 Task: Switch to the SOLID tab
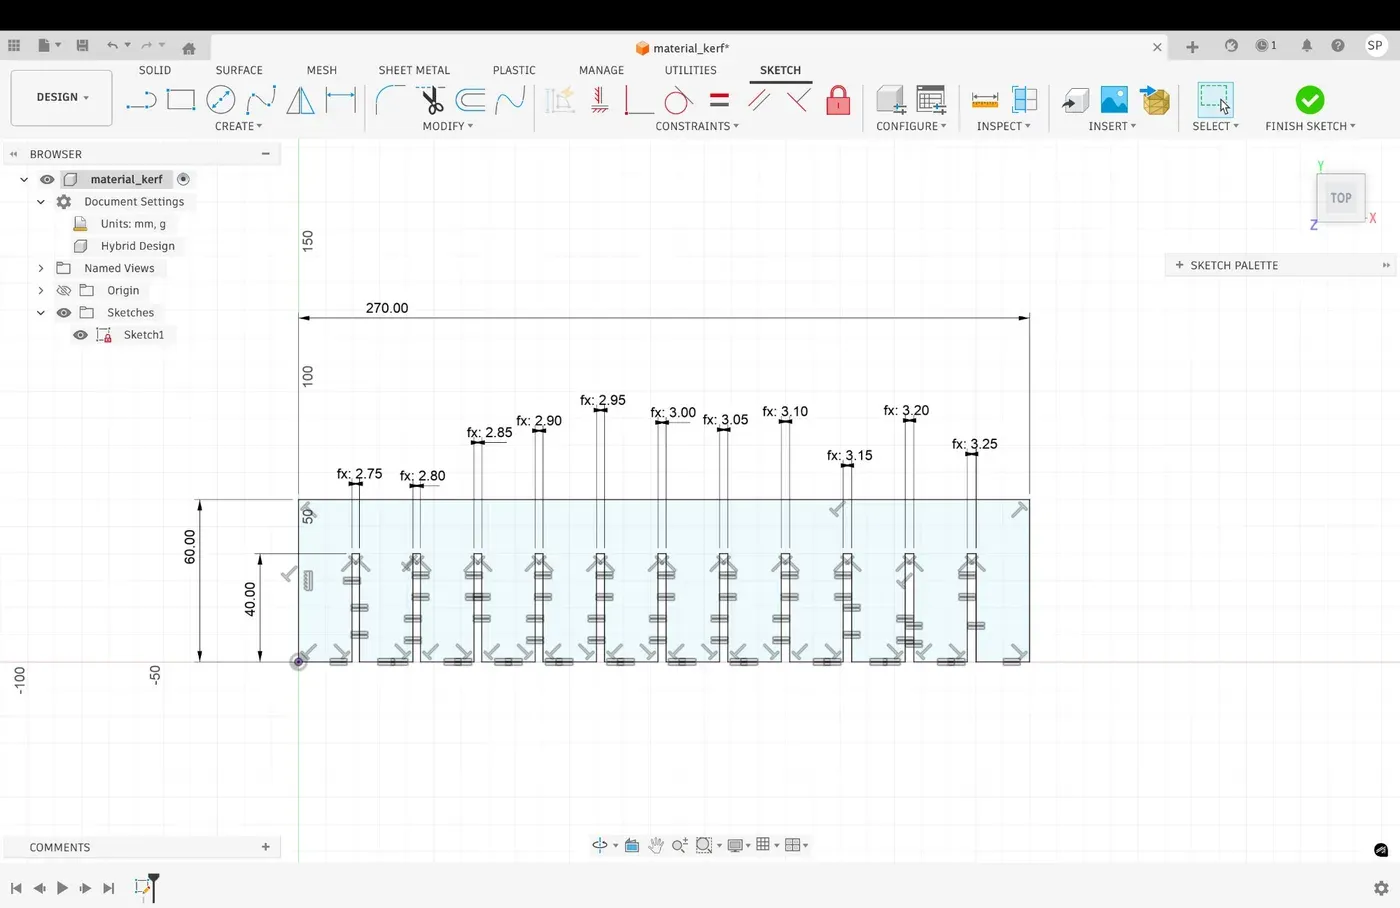click(x=155, y=70)
